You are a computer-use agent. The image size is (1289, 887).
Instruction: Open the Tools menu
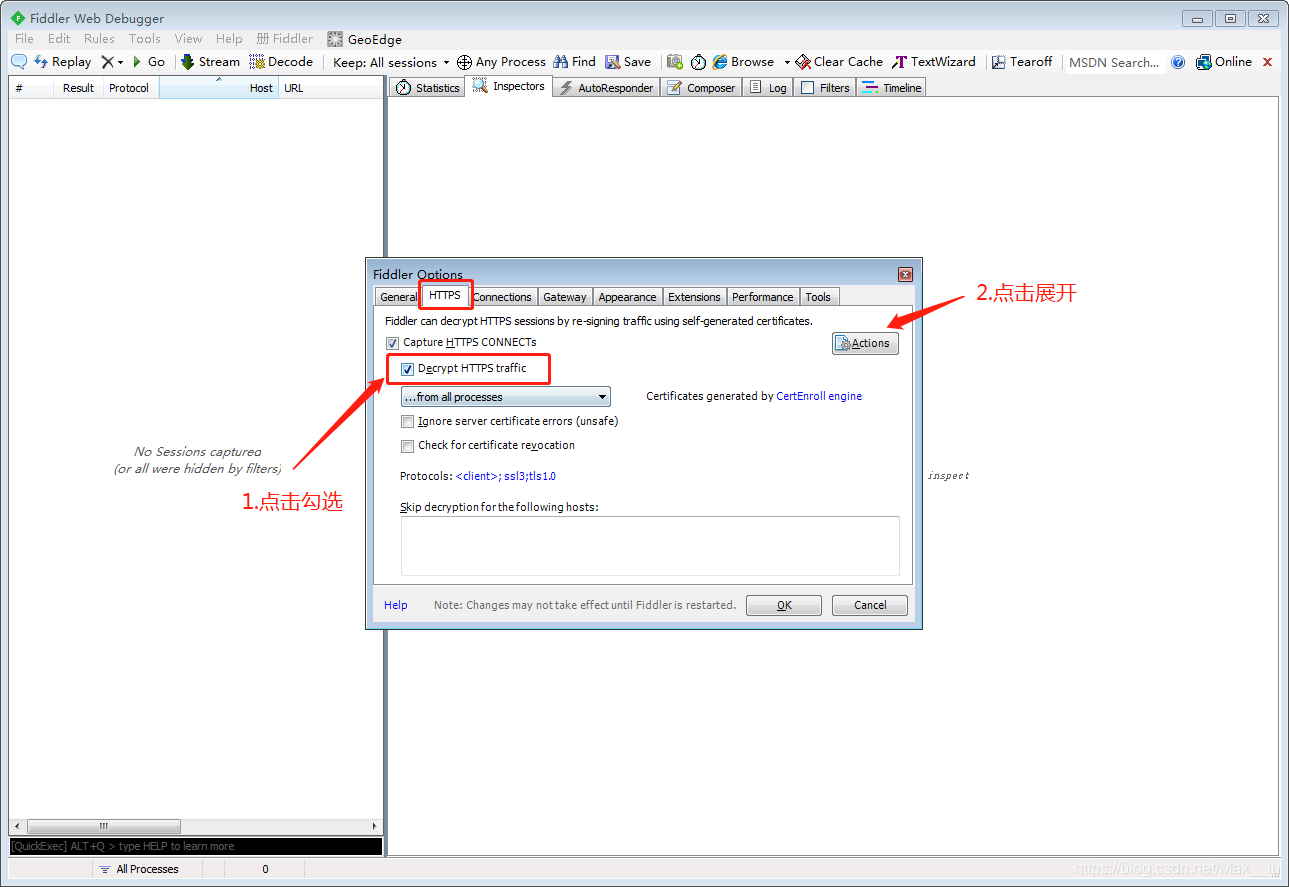point(144,39)
